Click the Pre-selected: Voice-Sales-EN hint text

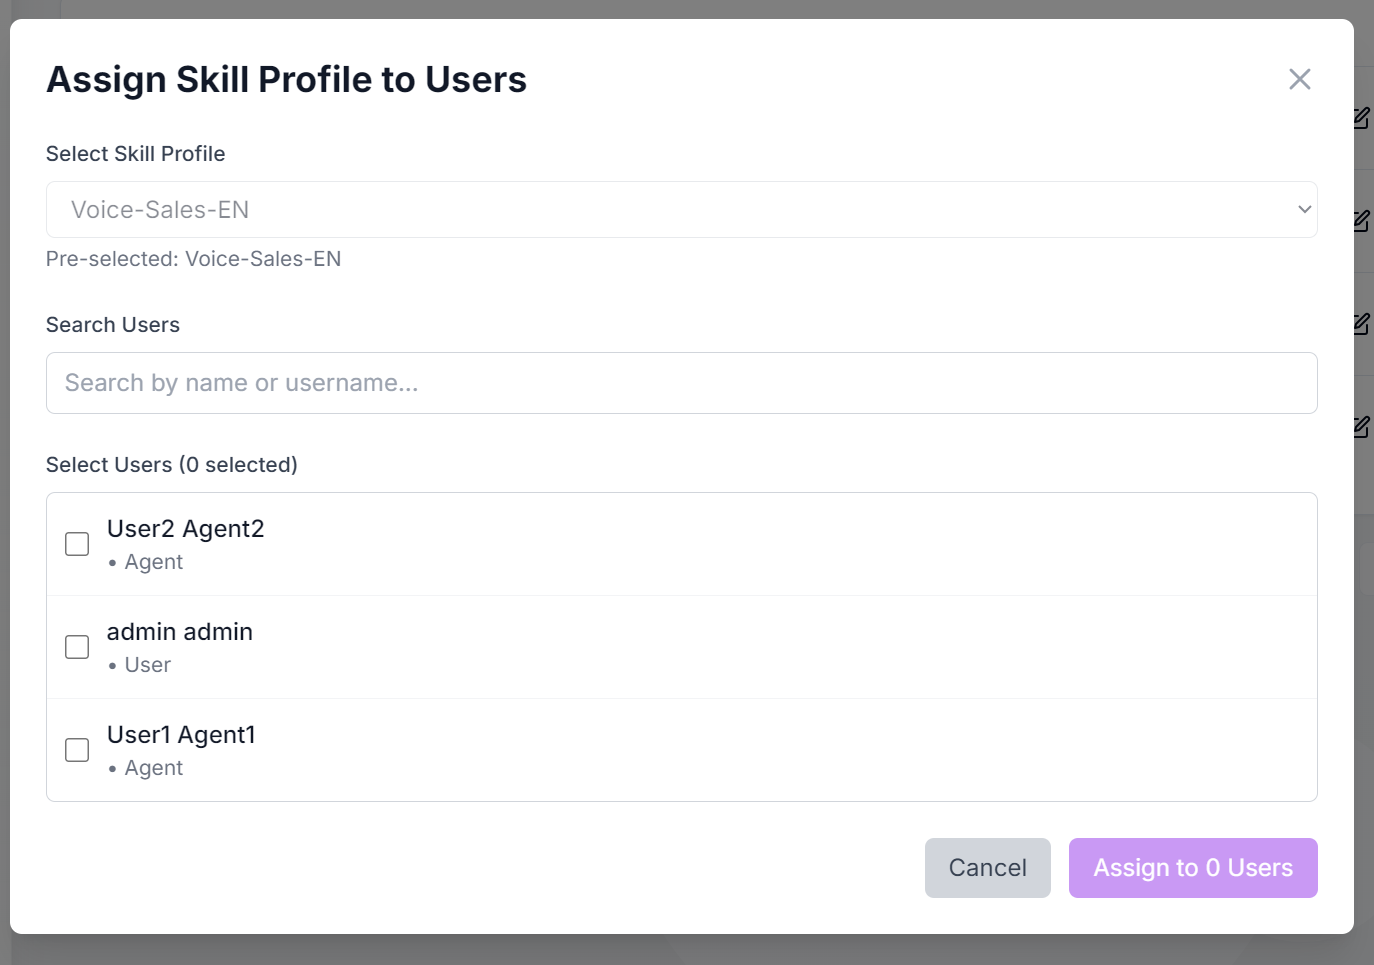pyautogui.click(x=193, y=259)
